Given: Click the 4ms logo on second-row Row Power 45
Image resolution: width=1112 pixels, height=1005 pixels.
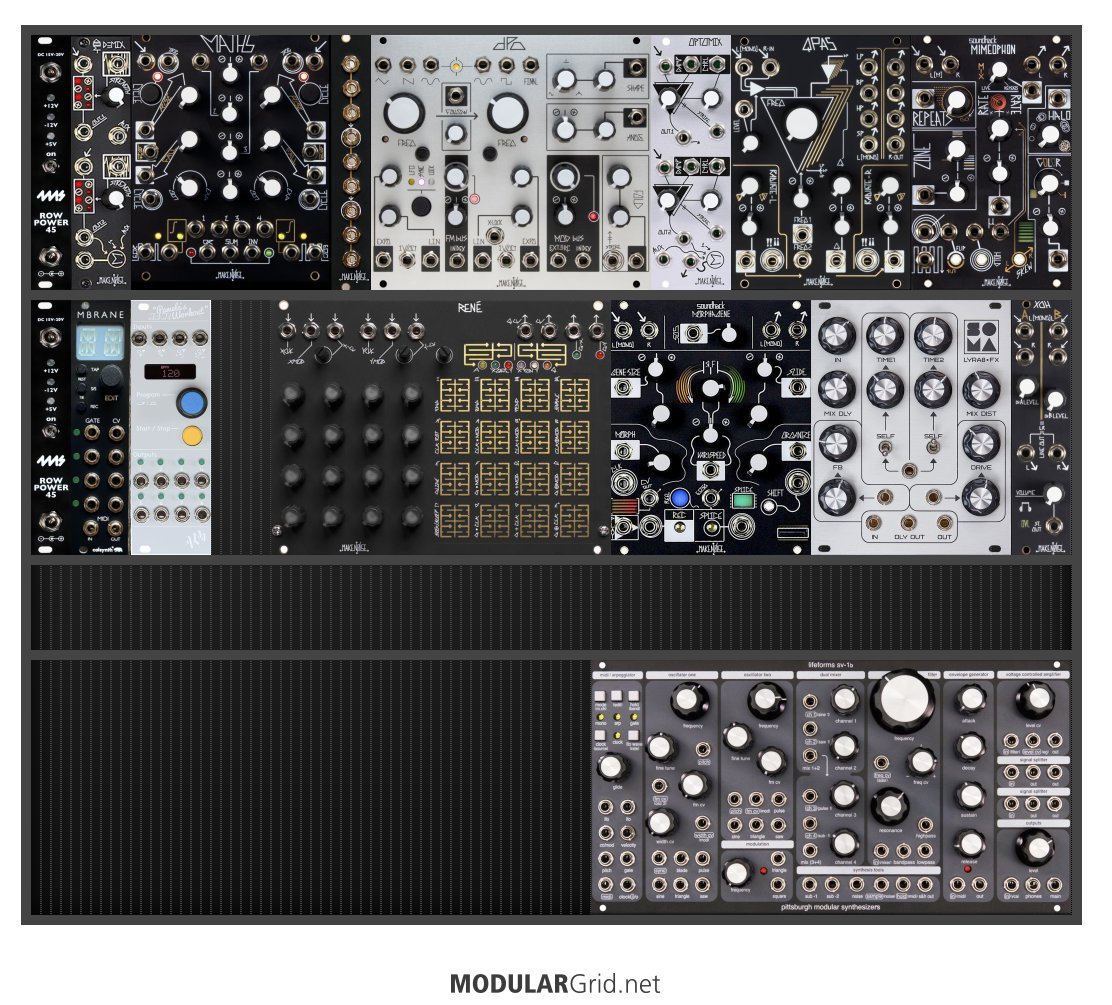Looking at the screenshot, I should point(50,462).
